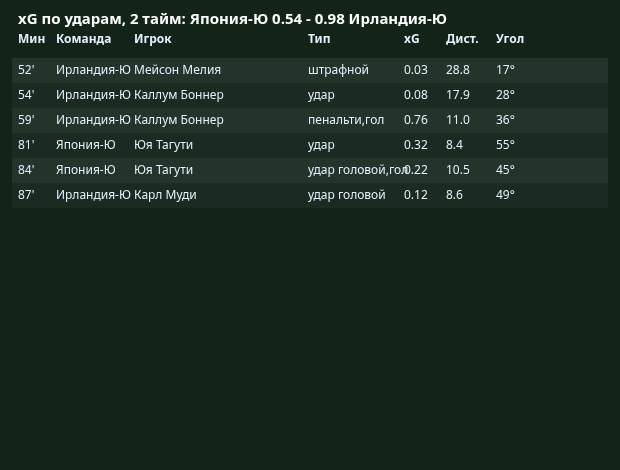Select 'Каллум Боннер' in the 54' row

pos(179,95)
